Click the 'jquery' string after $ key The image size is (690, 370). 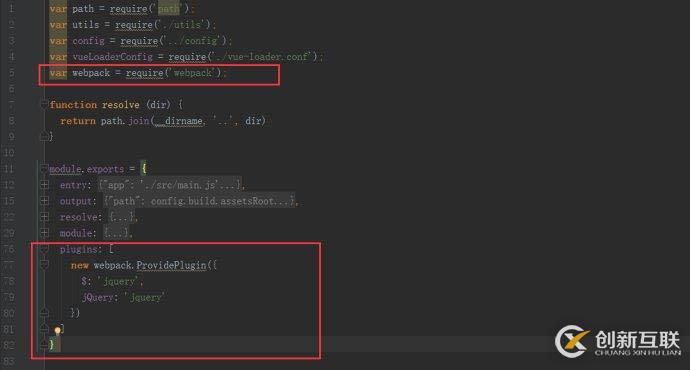pyautogui.click(x=118, y=282)
